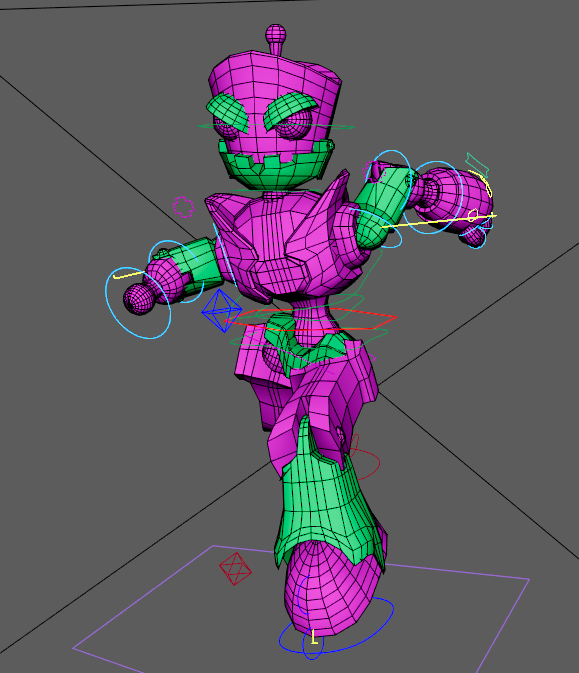
Task: Click the yellow L marker at foot
Action: pos(314,637)
